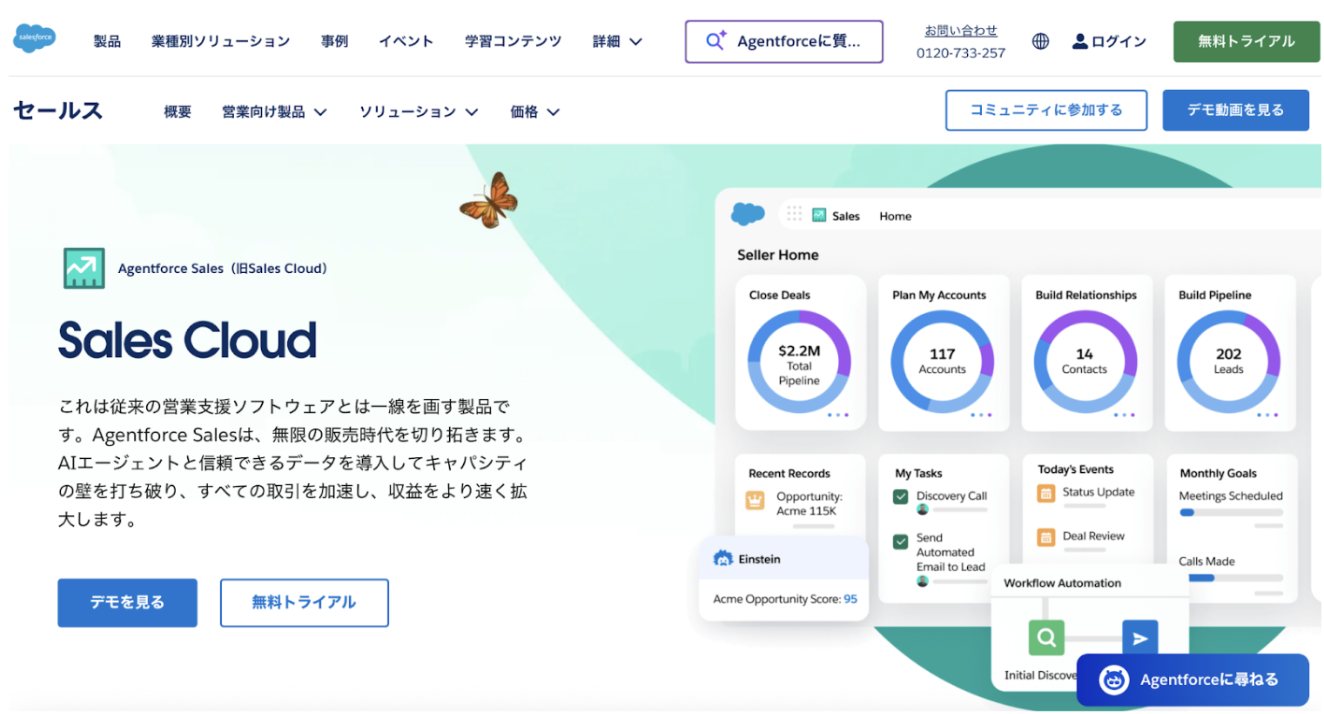This screenshot has width=1324, height=714.
Task: Toggle the Discovery Call task checkbox
Action: tap(900, 496)
